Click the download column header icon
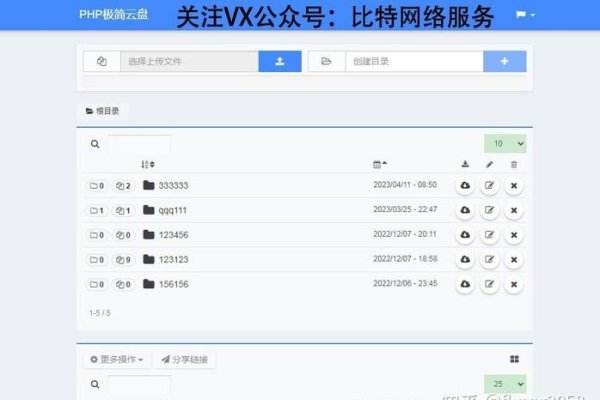Screen dimensions: 600x400 tap(465, 164)
